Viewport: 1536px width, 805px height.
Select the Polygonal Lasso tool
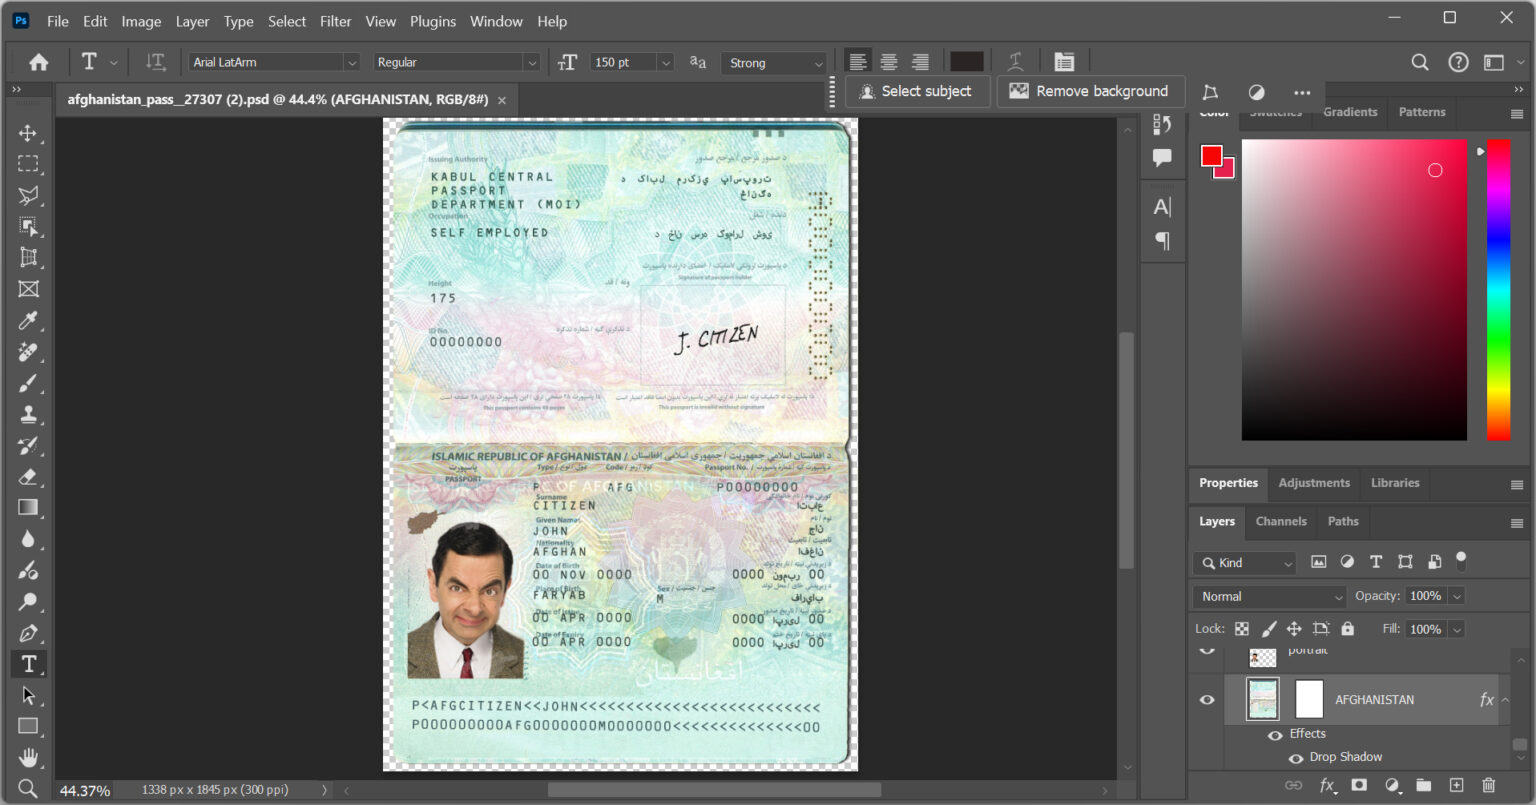pos(28,195)
